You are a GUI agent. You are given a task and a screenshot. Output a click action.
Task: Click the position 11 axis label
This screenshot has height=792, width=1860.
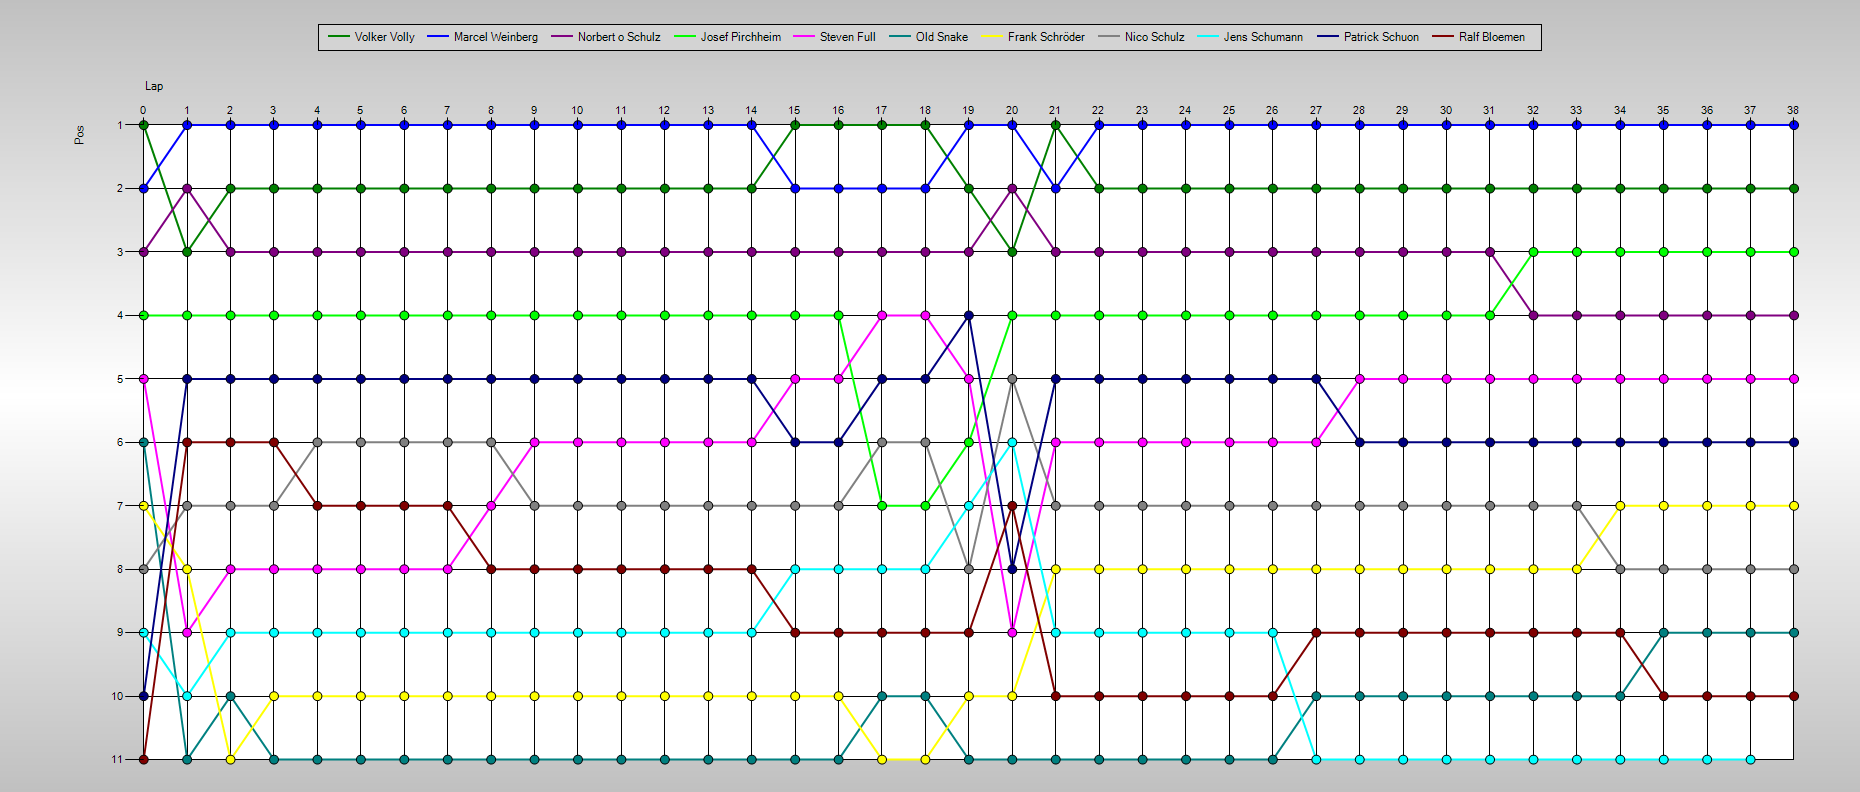pos(118,759)
